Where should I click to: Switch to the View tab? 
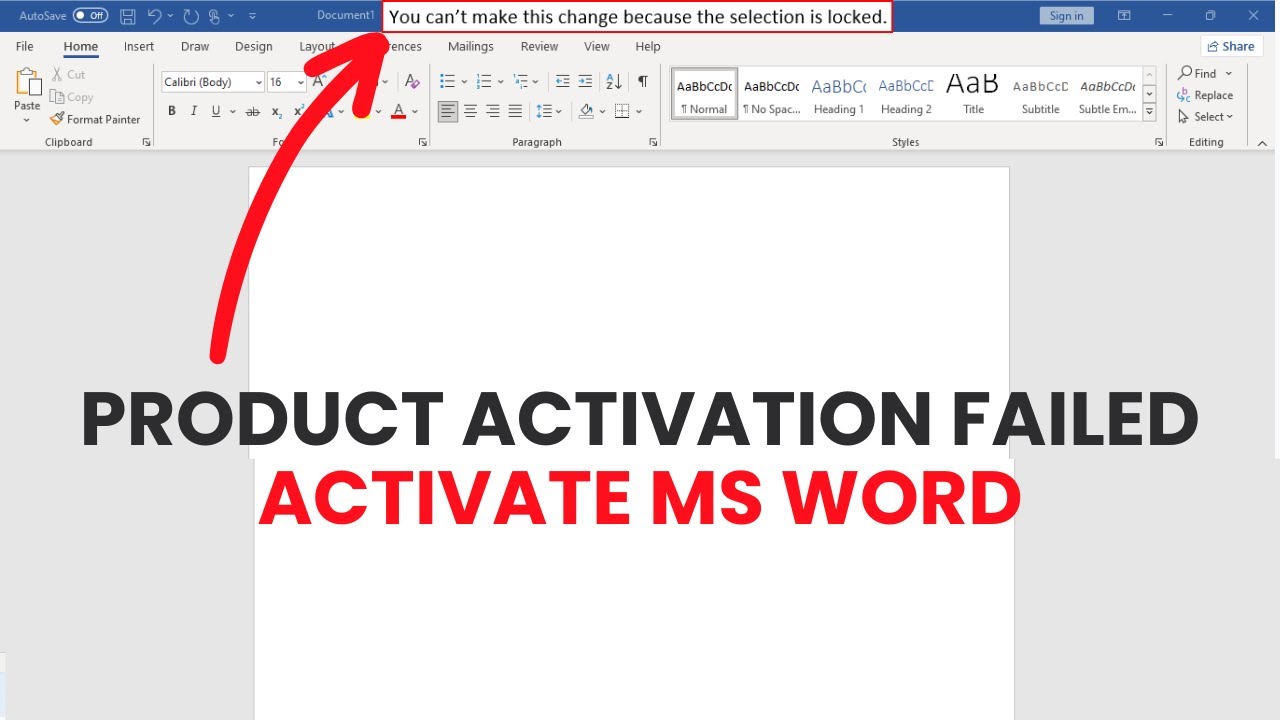(597, 46)
